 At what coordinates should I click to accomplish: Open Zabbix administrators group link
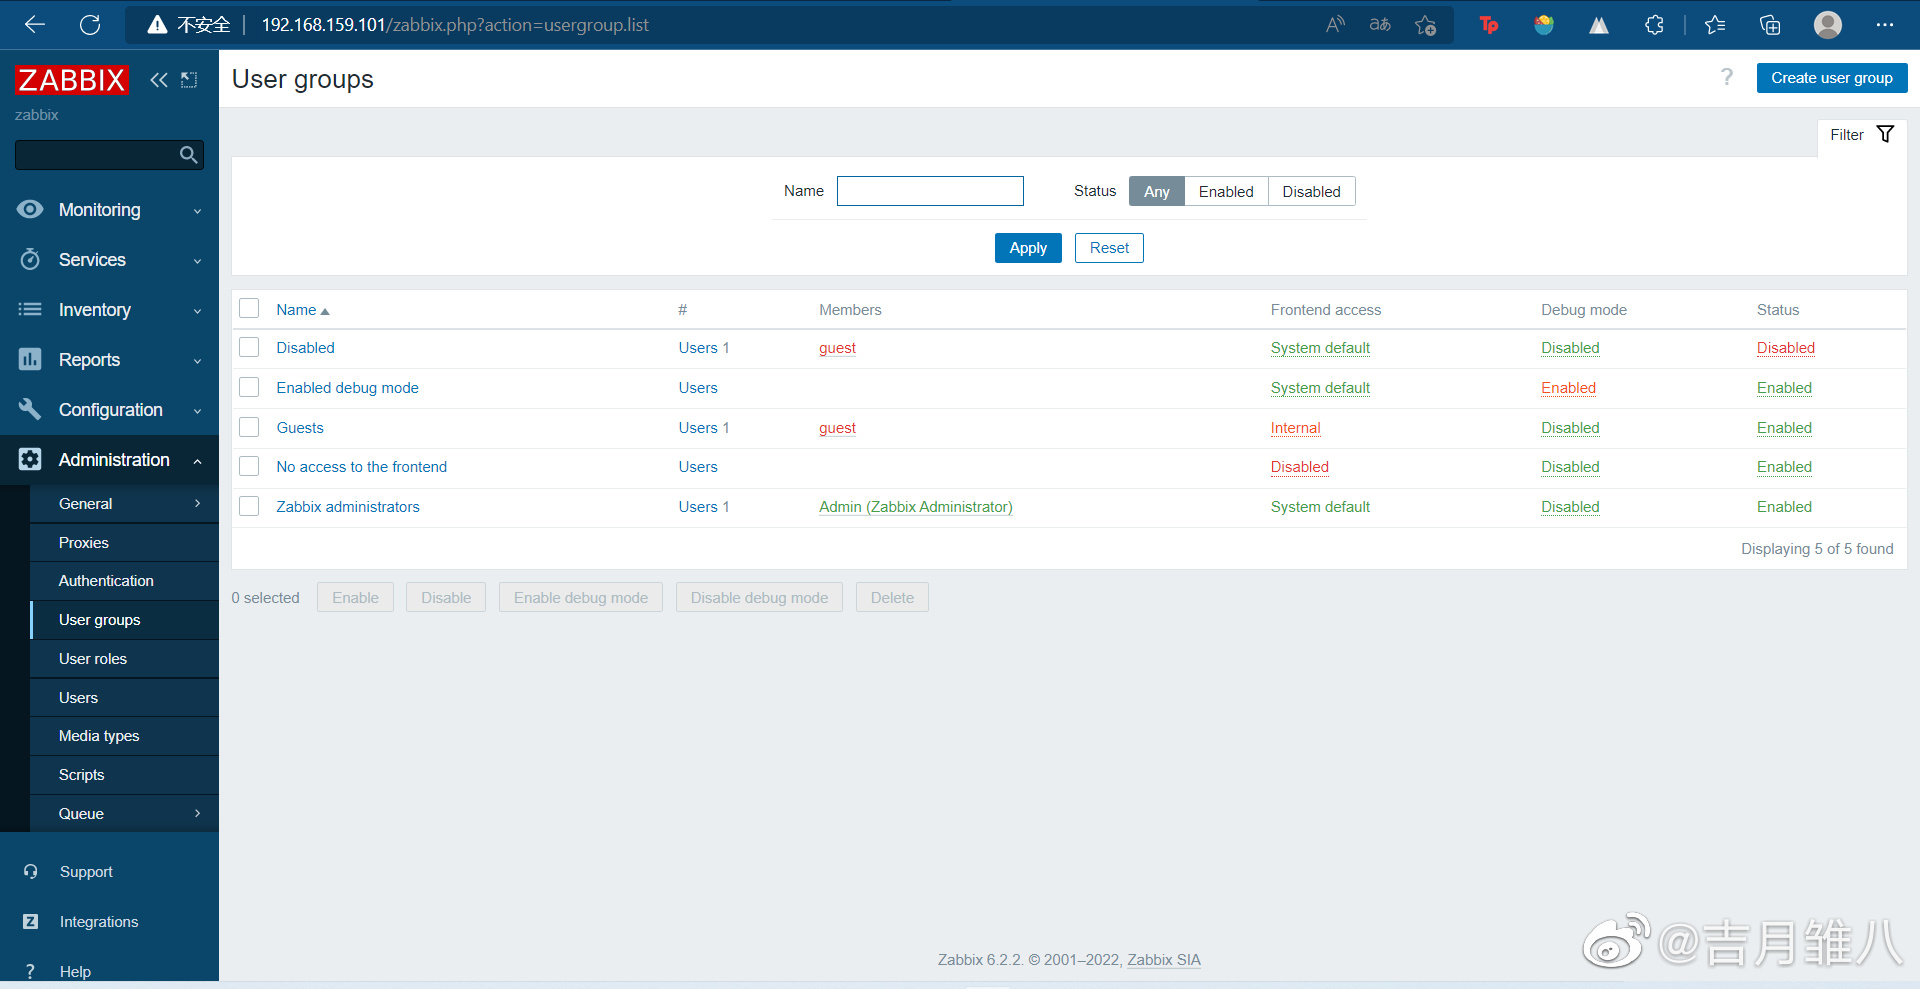(348, 507)
